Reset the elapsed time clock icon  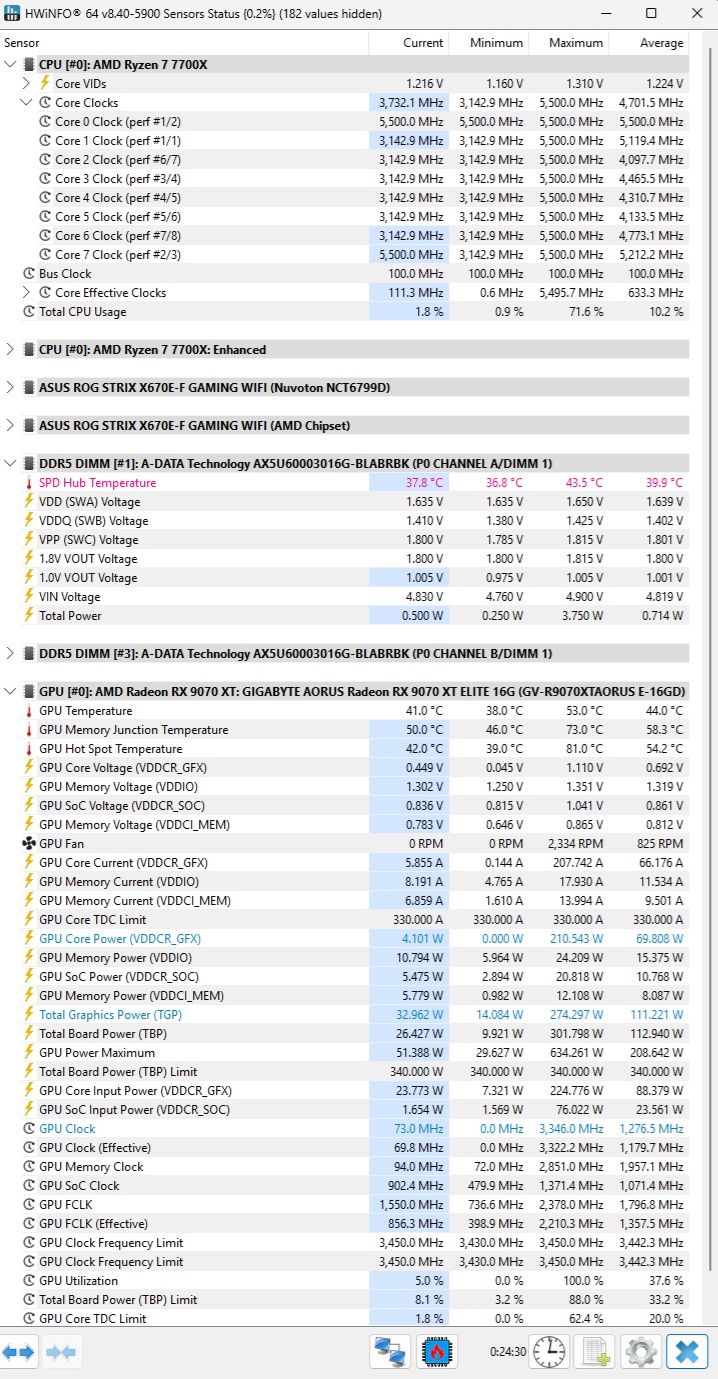pyautogui.click(x=549, y=1352)
